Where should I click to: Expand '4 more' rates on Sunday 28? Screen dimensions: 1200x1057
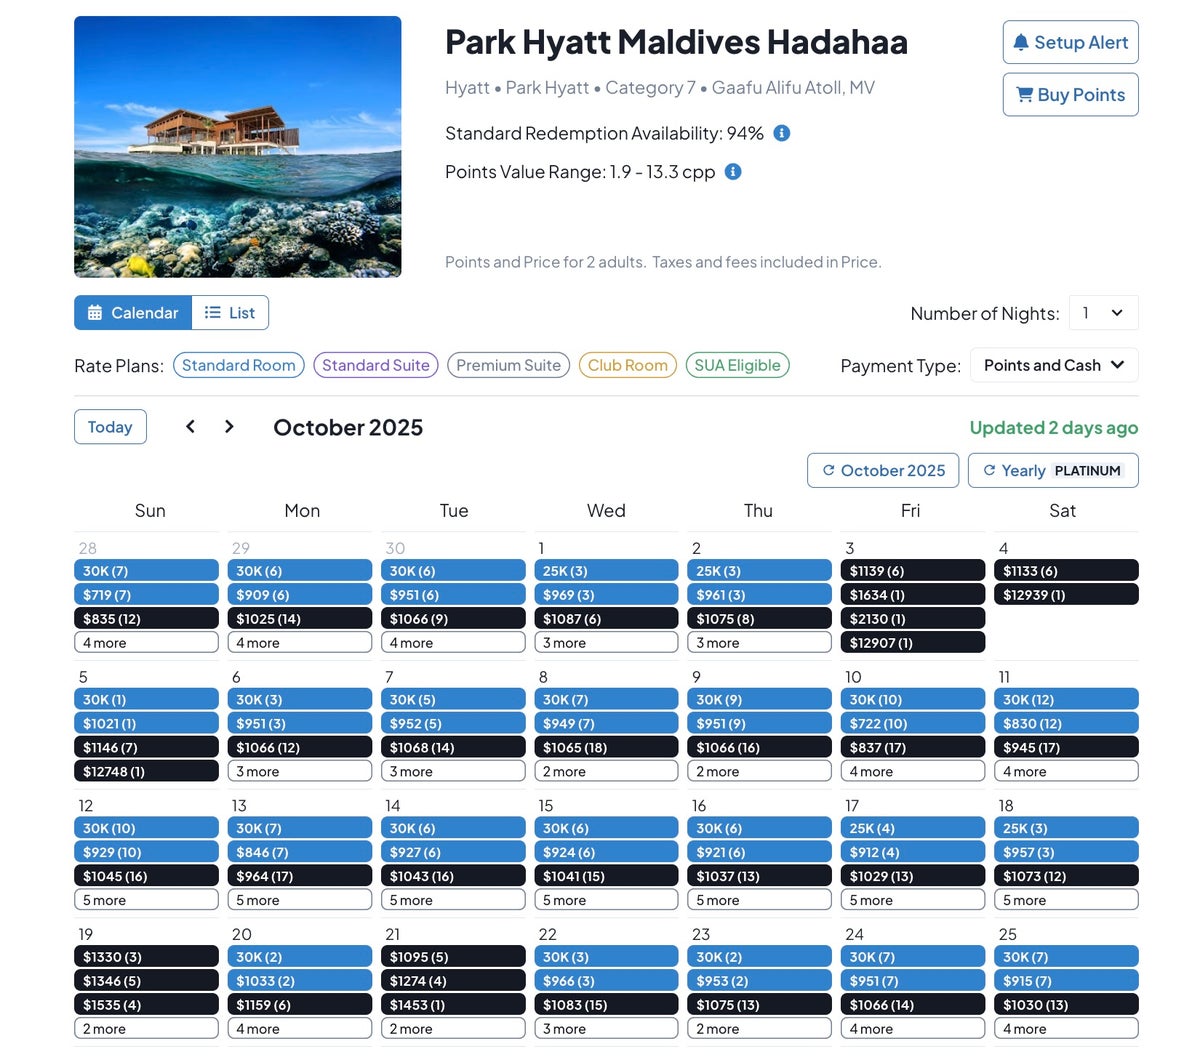[x=146, y=643]
